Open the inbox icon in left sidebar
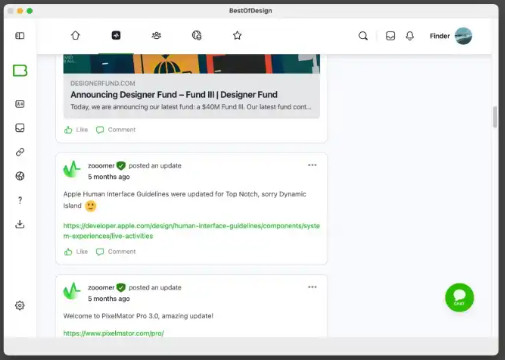This screenshot has width=505, height=360. [x=20, y=128]
